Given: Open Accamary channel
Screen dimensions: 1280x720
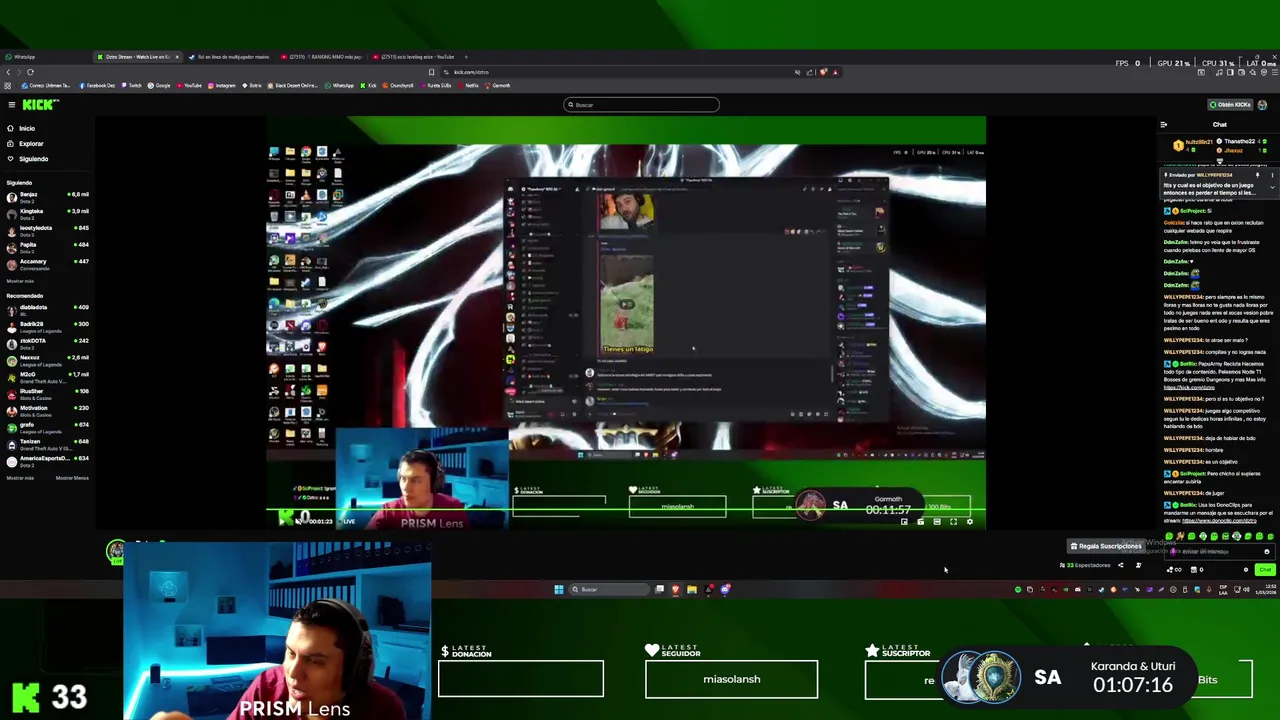Looking at the screenshot, I should pos(47,263).
